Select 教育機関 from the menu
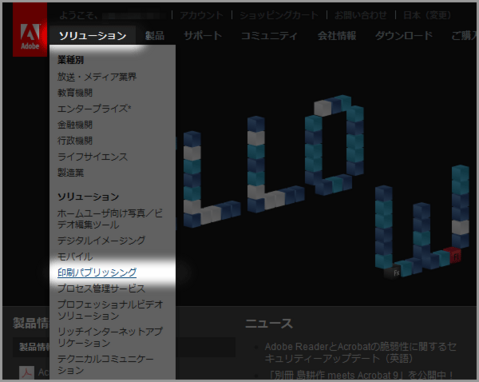Screen dimensions: 479x382 75,93
